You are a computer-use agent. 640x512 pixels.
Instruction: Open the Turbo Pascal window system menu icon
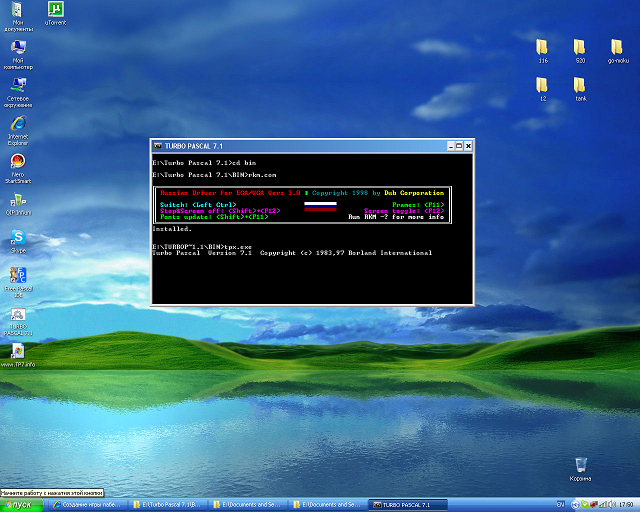coord(158,146)
